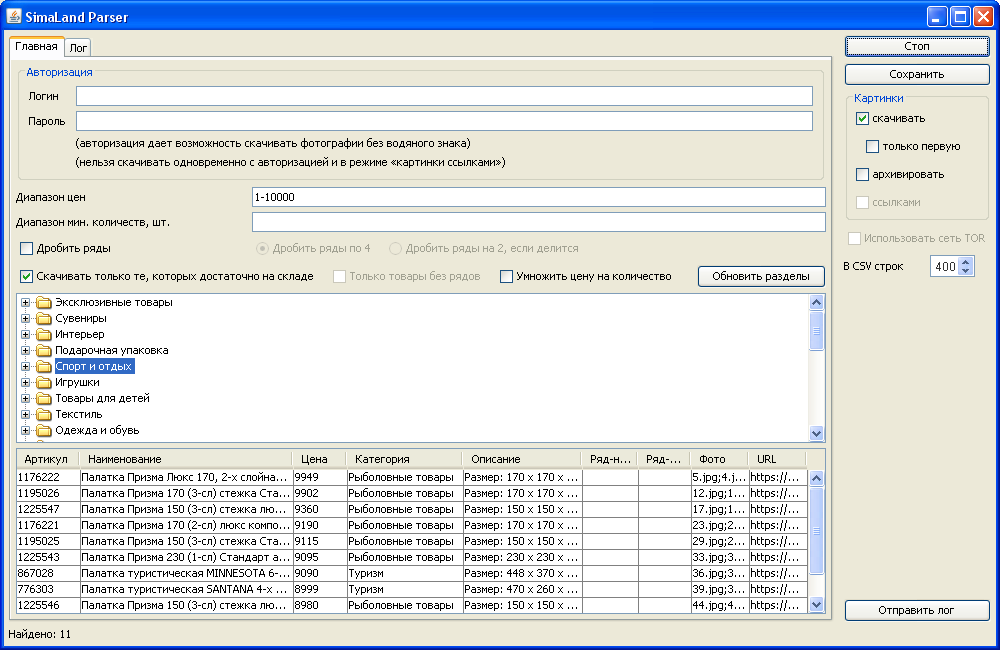Click the Логин input field

pos(444,96)
